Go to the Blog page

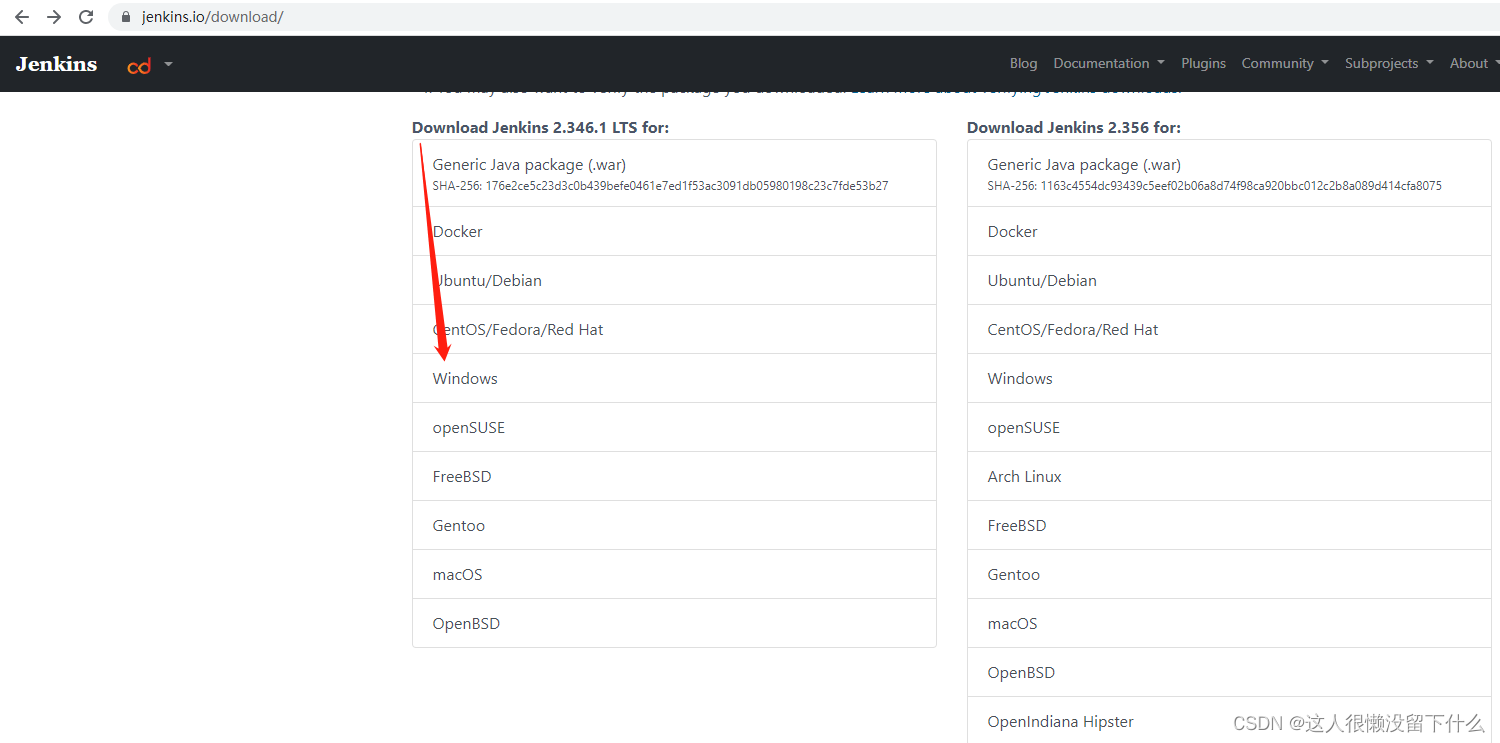click(x=1023, y=63)
